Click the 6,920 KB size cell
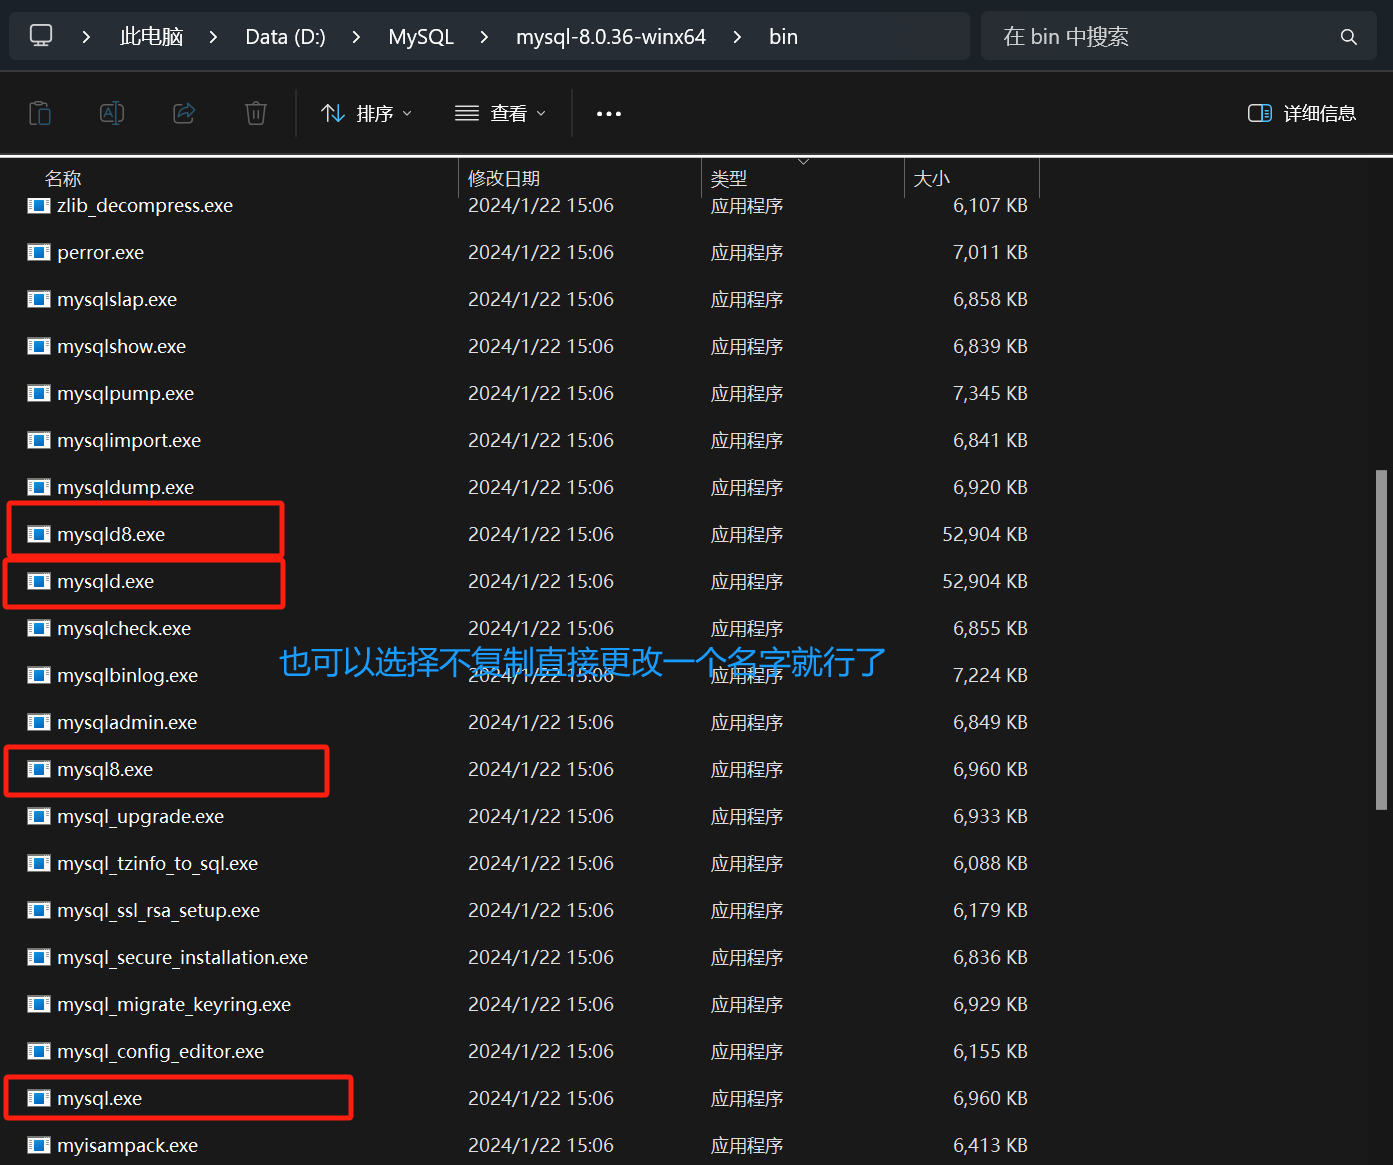Screen dimensions: 1393x1165 [x=990, y=488]
